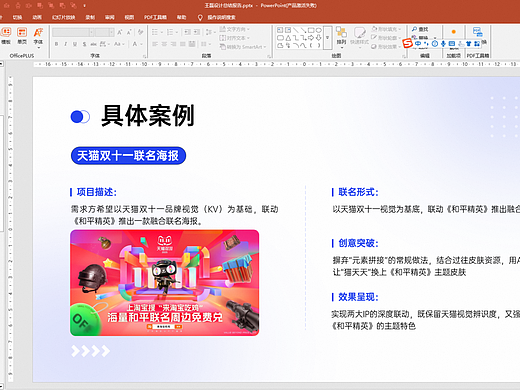The height and width of the screenshot is (390, 520).
Task: Apply the numbered list button
Action: coord(170,32)
